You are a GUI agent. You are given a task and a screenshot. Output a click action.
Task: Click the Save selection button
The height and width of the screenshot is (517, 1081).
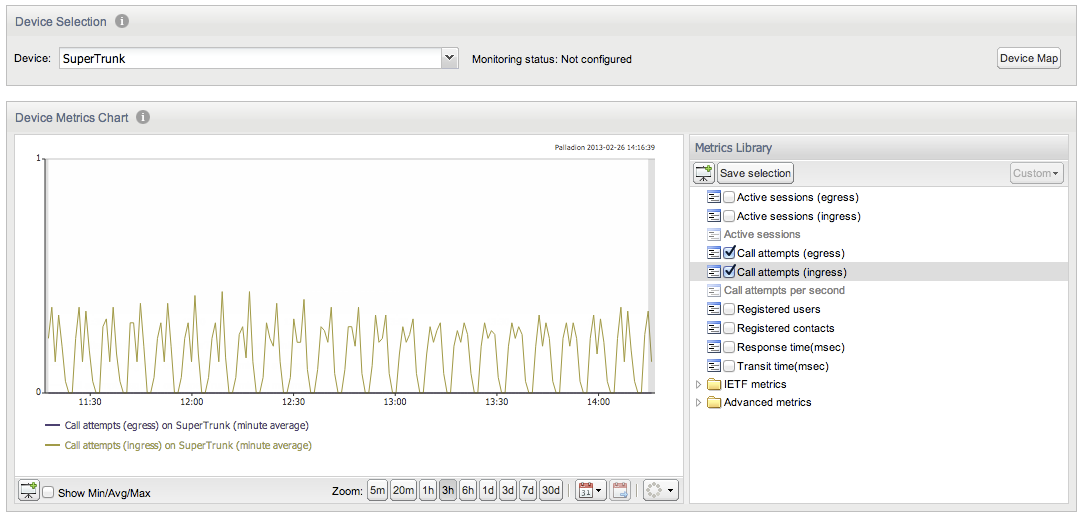(756, 173)
